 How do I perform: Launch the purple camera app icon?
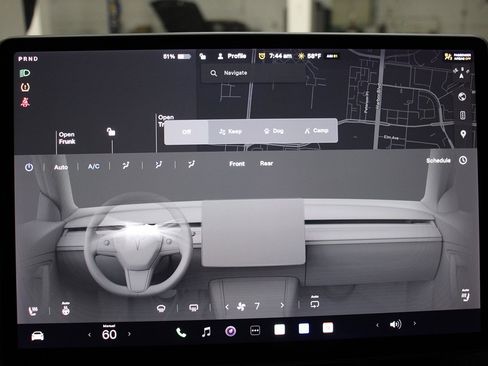[231, 331]
